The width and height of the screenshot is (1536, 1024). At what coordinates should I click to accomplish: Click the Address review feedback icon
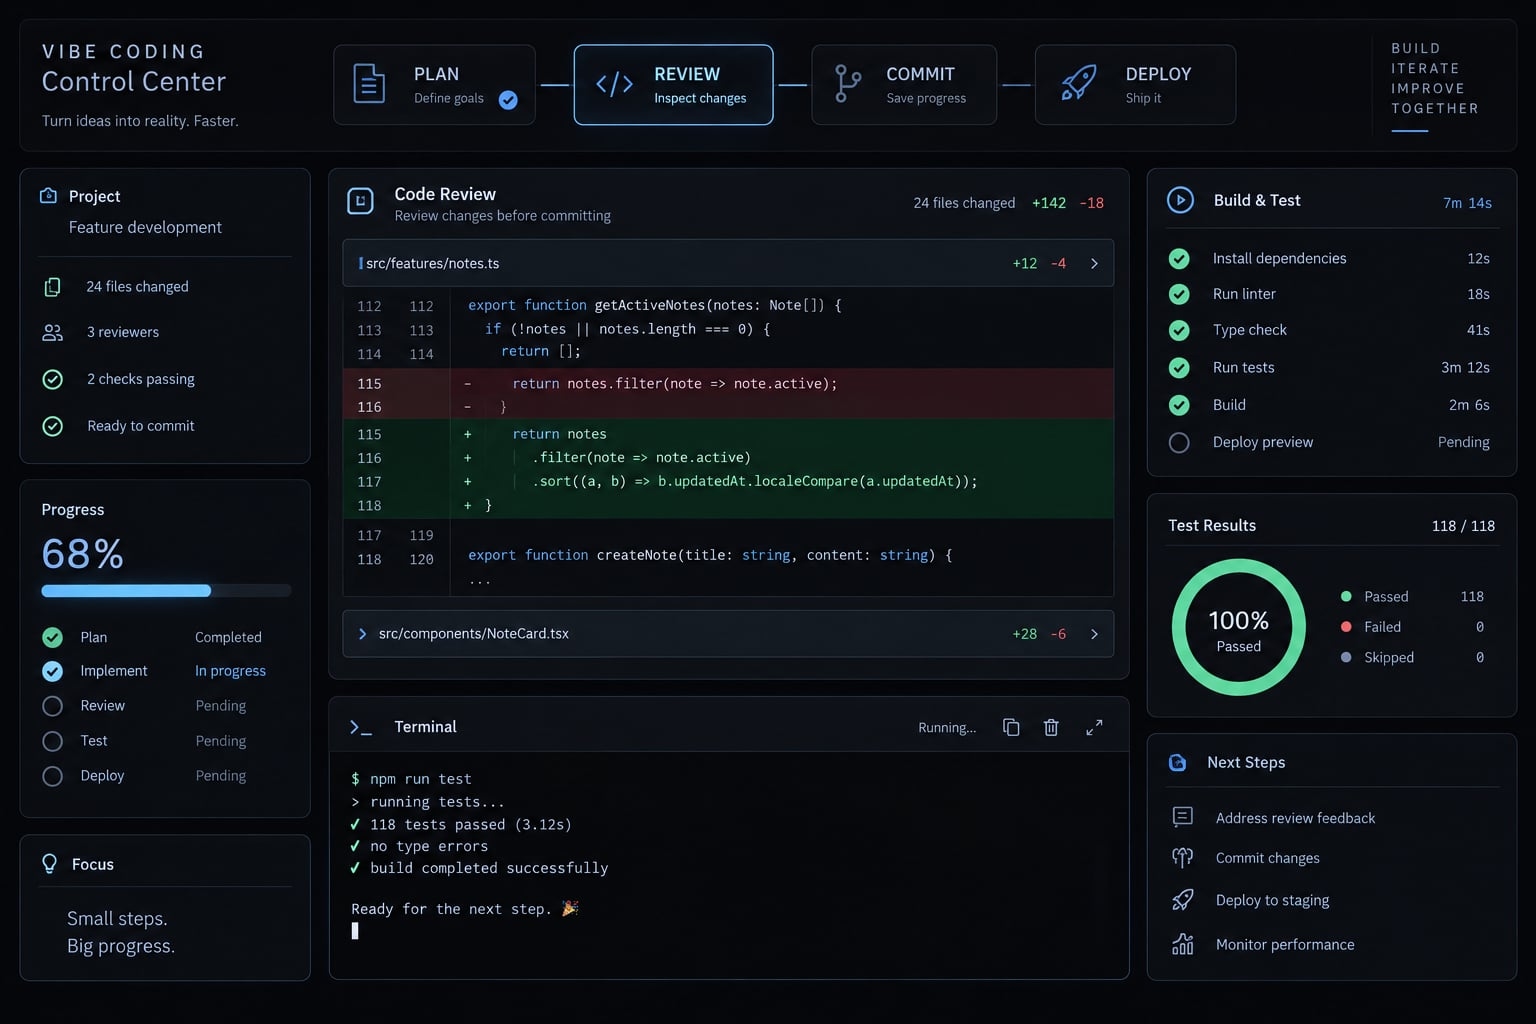point(1182,817)
